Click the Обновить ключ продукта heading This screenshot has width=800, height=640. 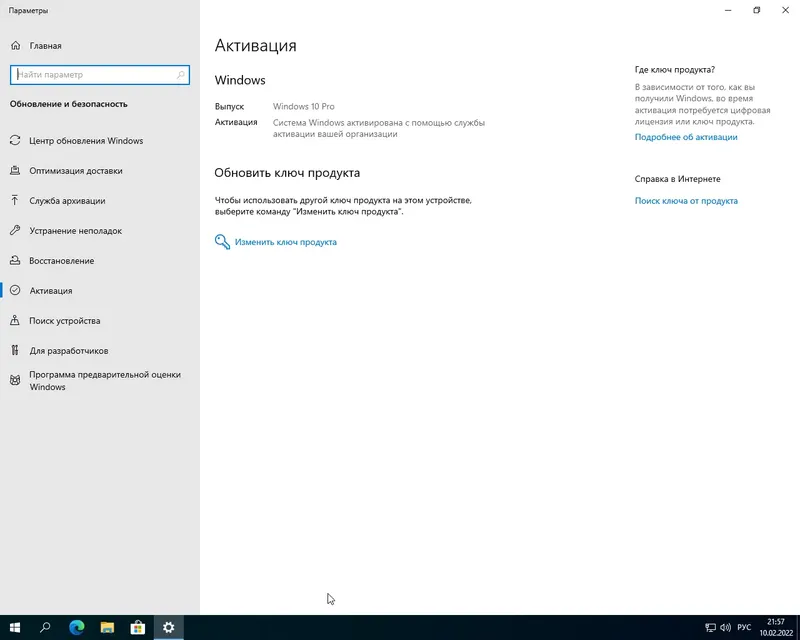tap(287, 173)
